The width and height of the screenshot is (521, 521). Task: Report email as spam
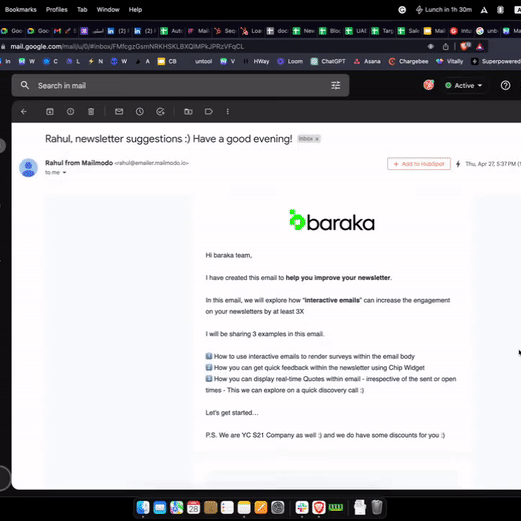[70, 112]
